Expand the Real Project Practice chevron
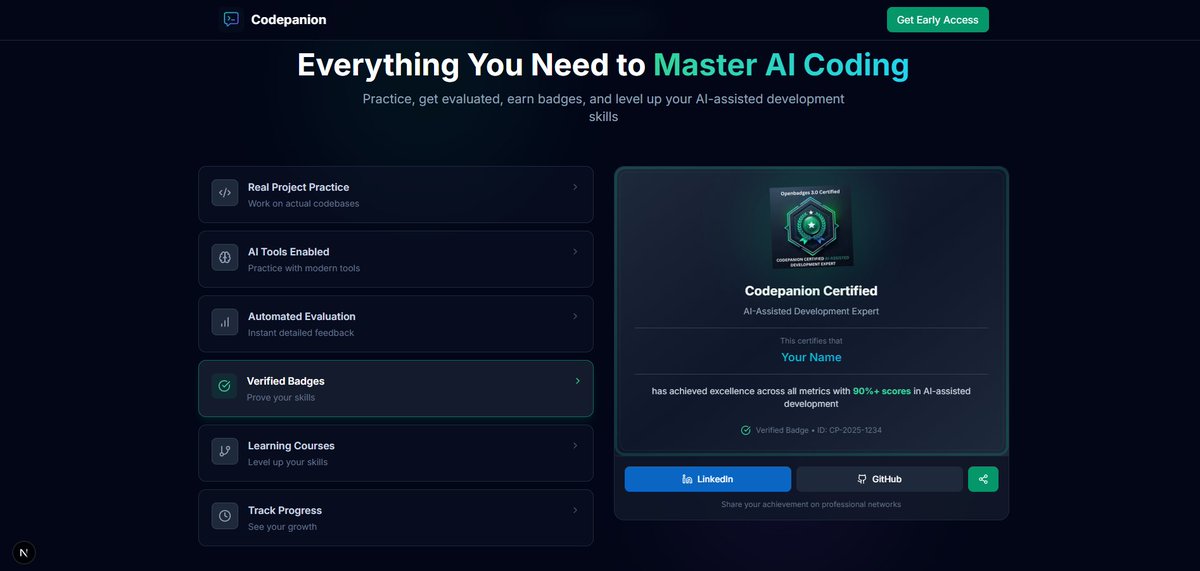The height and width of the screenshot is (571, 1200). click(x=575, y=187)
